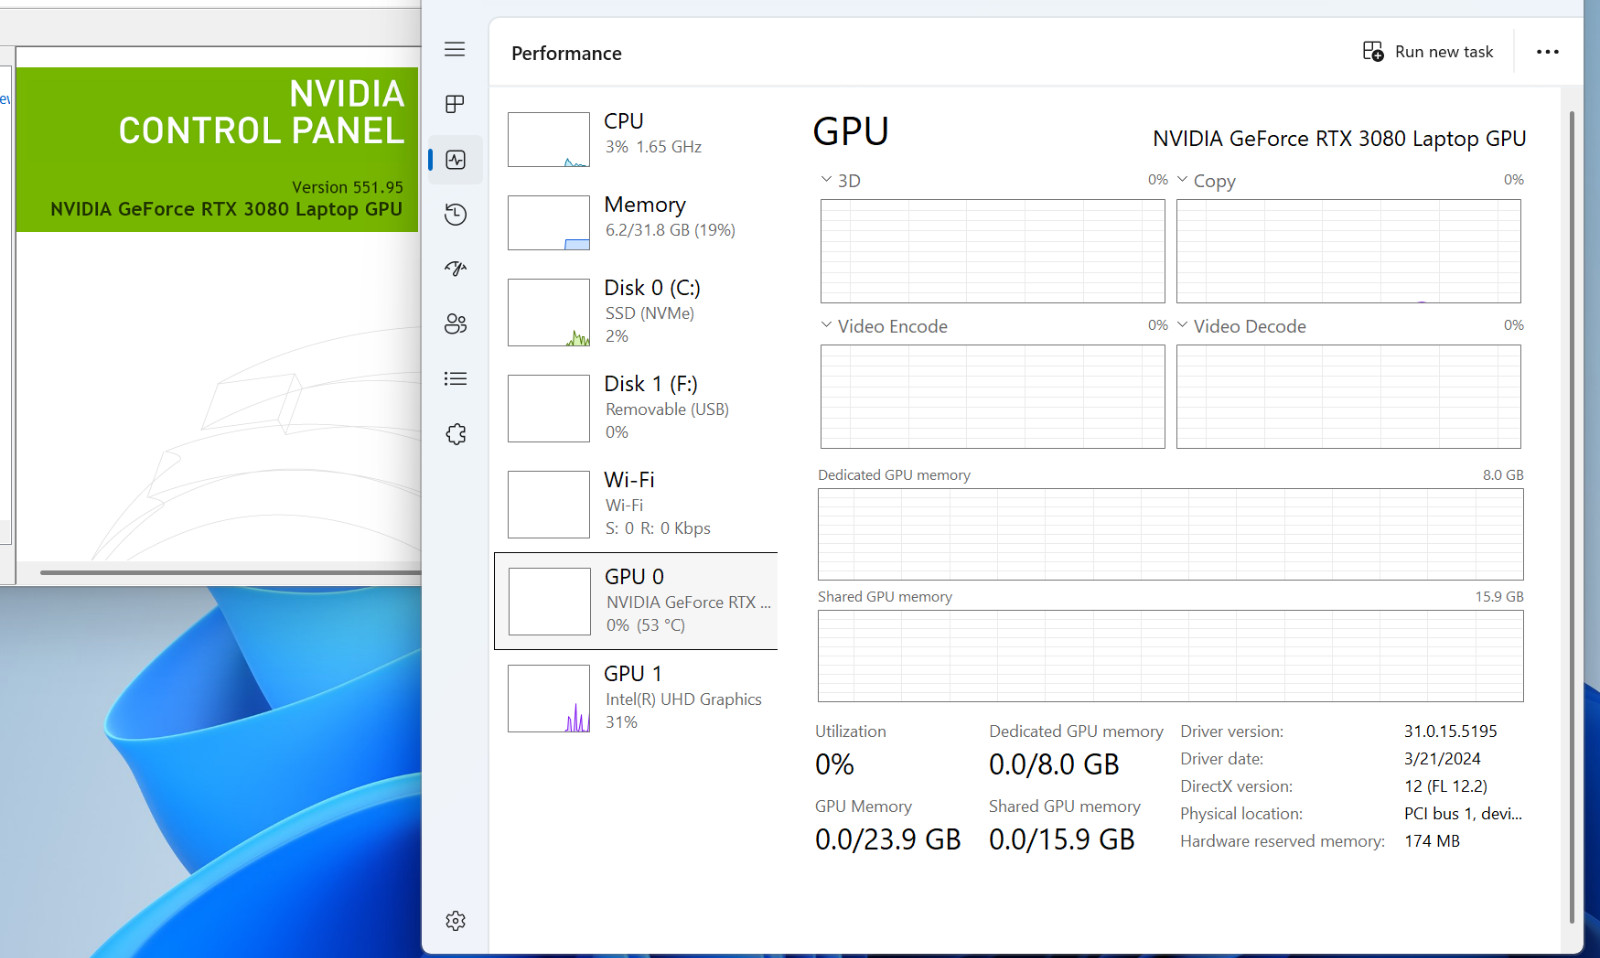
Task: Open the Task Manager hamburger navigation menu
Action: tap(455, 49)
